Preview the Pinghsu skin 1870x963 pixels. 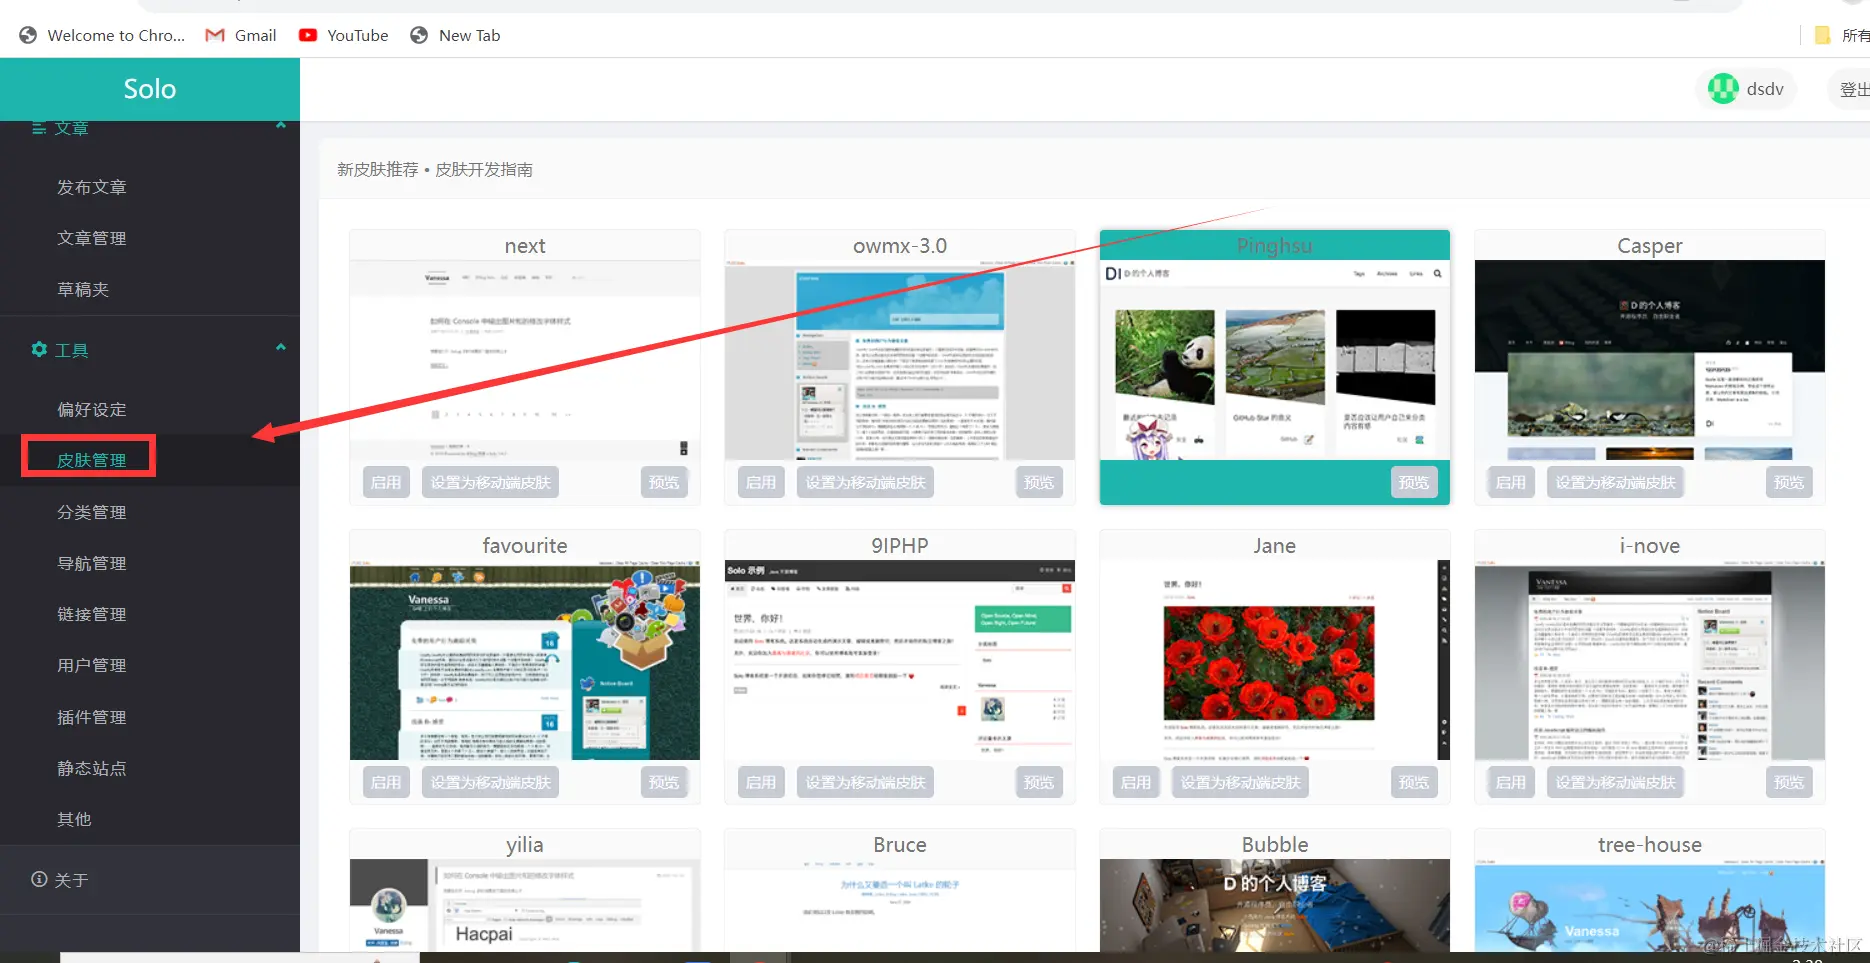point(1414,482)
